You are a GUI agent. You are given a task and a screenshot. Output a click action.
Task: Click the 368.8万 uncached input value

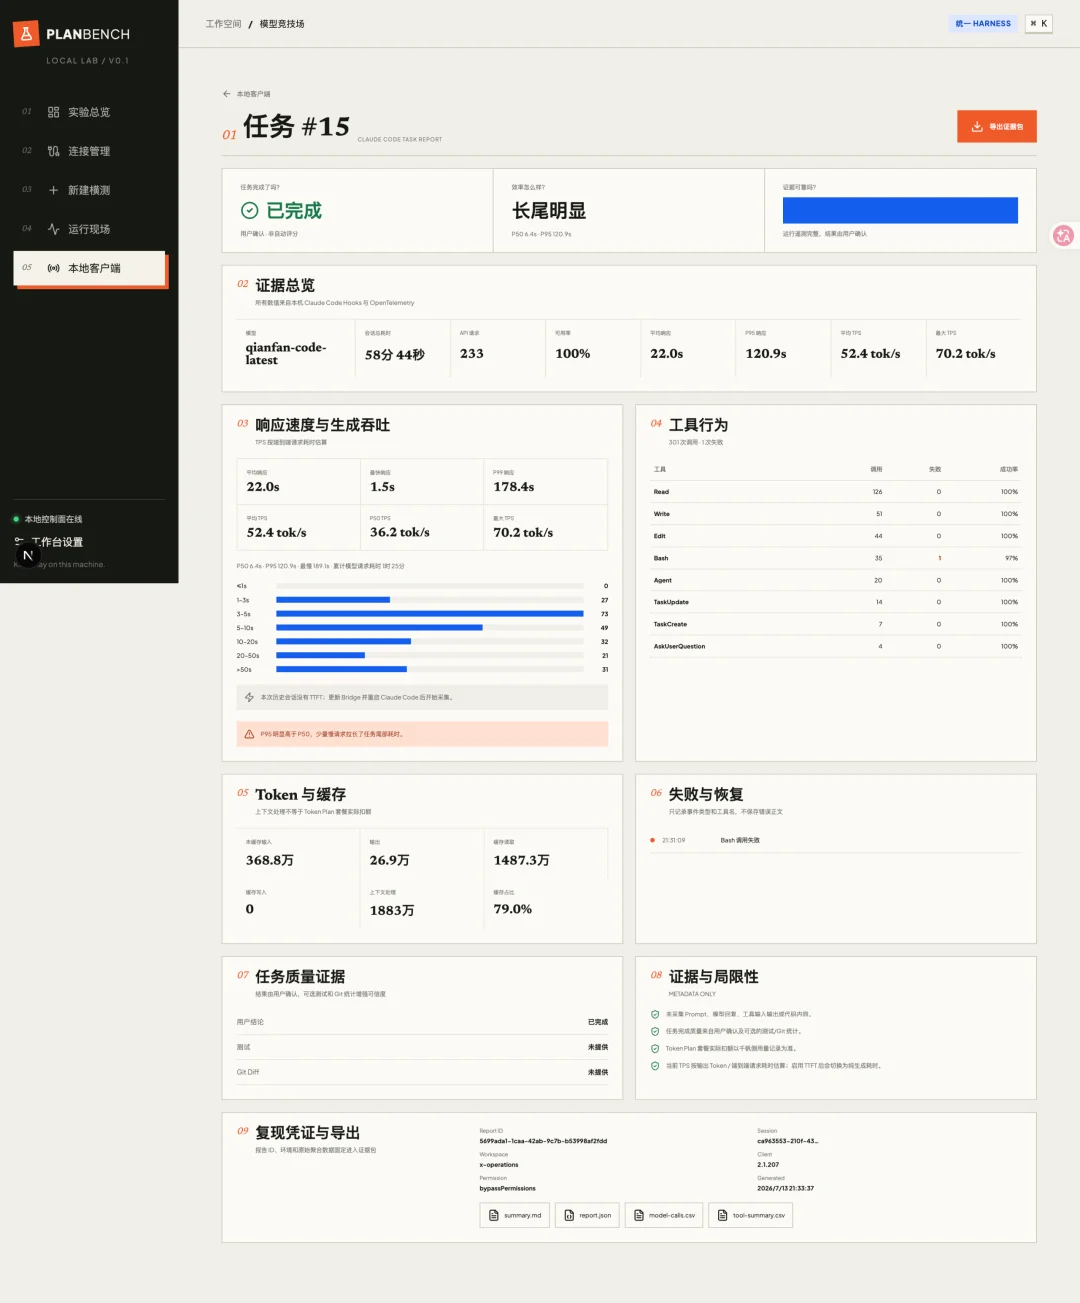coord(270,860)
